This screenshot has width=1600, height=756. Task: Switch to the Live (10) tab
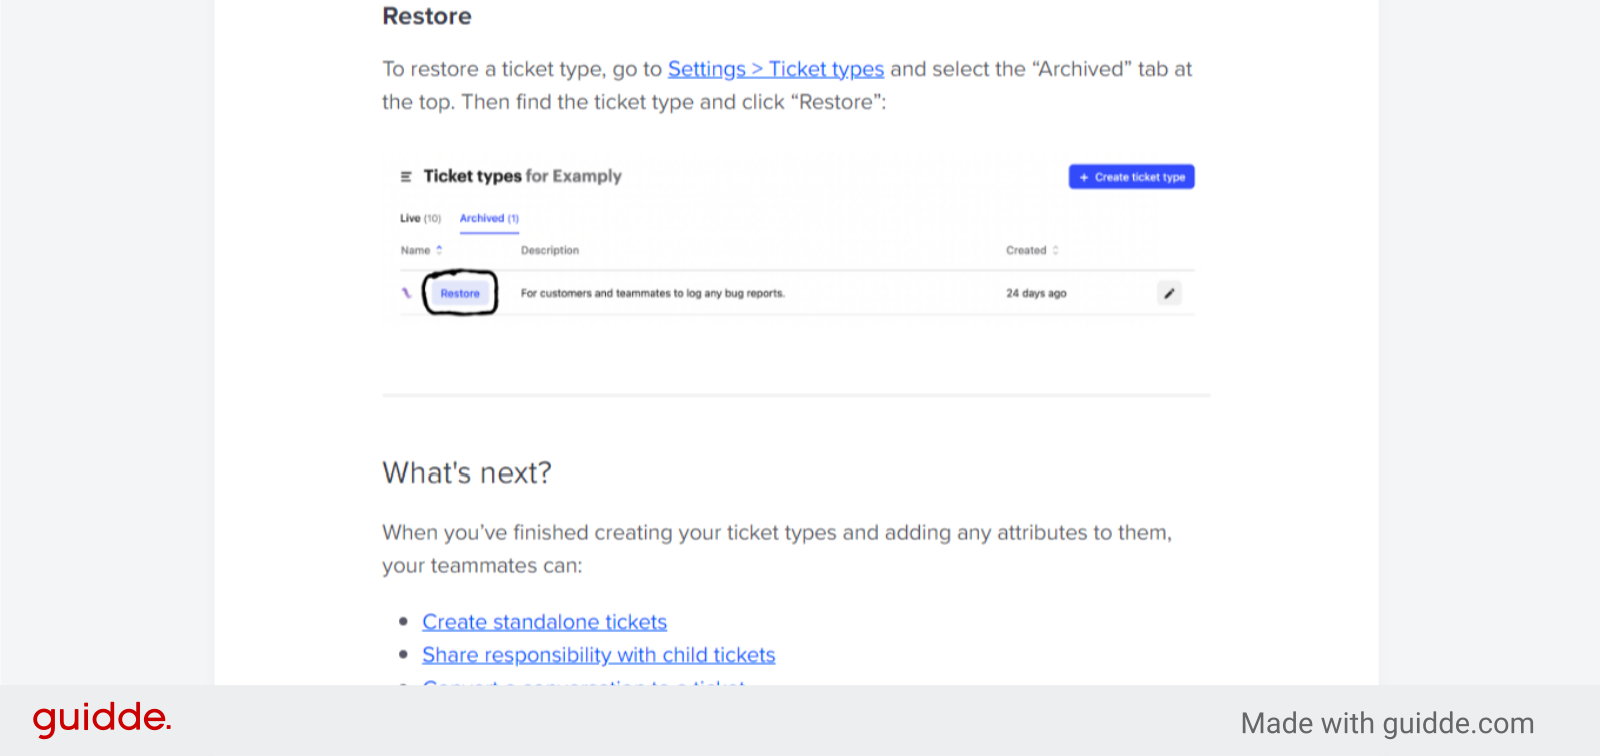(x=419, y=218)
